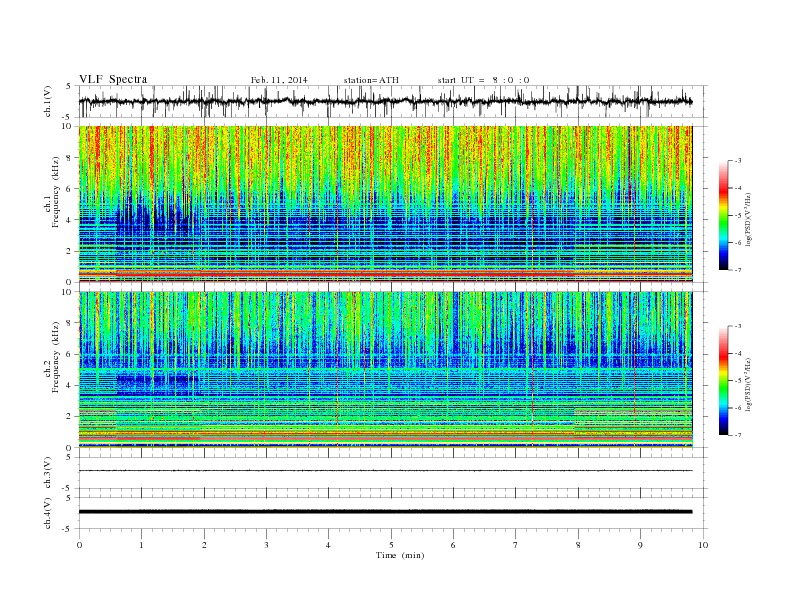
Task: Click the time axis tick label "5"
Action: point(391,545)
